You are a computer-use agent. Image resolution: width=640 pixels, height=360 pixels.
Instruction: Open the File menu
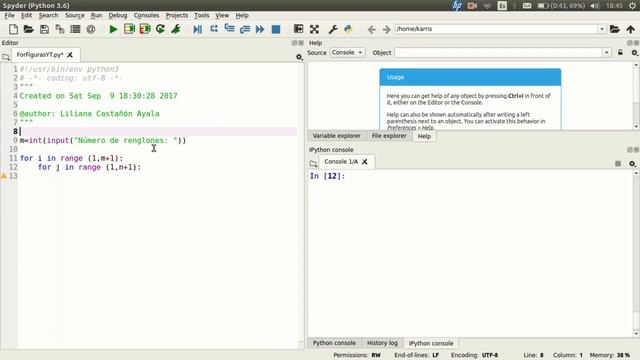[x=9, y=15]
